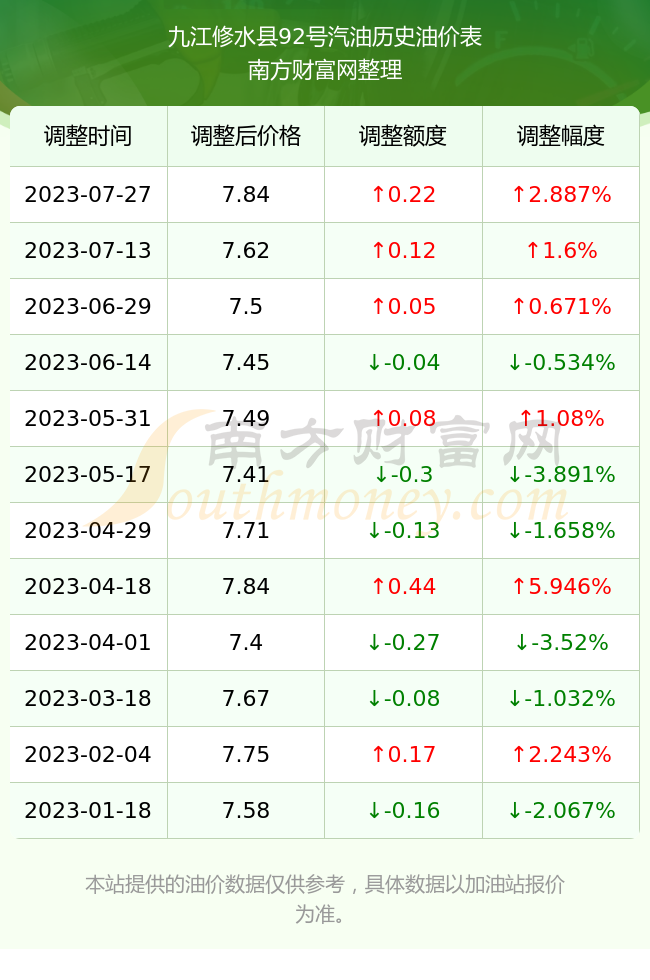Click the ↑0.17 adjustment value

point(403,754)
